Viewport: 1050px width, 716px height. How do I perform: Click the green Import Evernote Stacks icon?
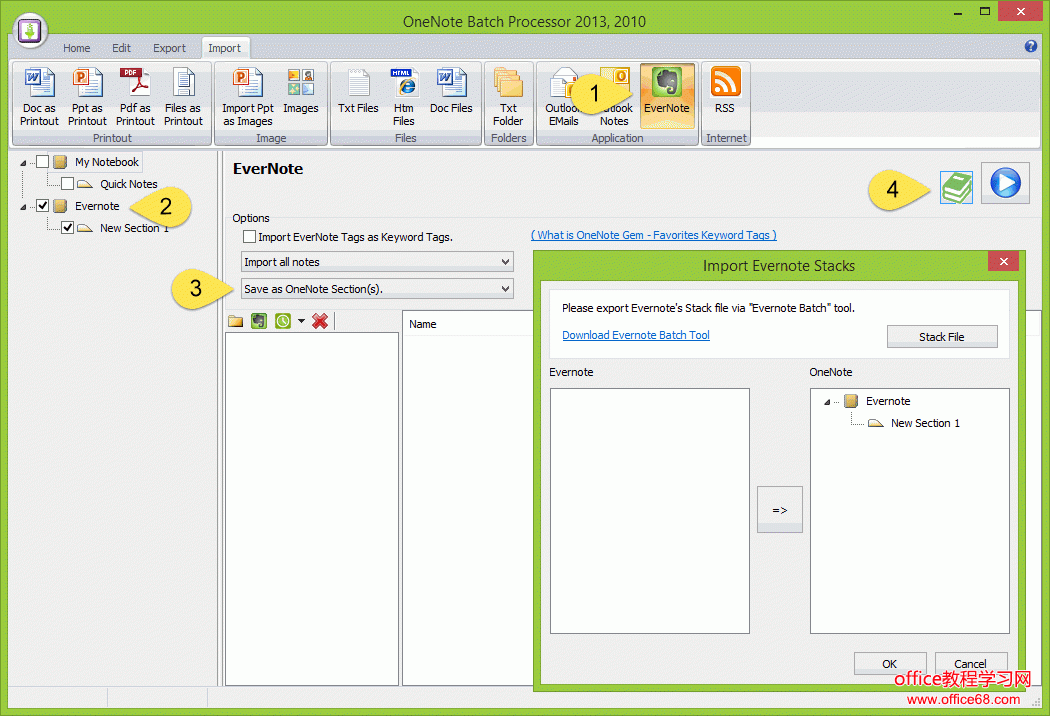pos(956,186)
